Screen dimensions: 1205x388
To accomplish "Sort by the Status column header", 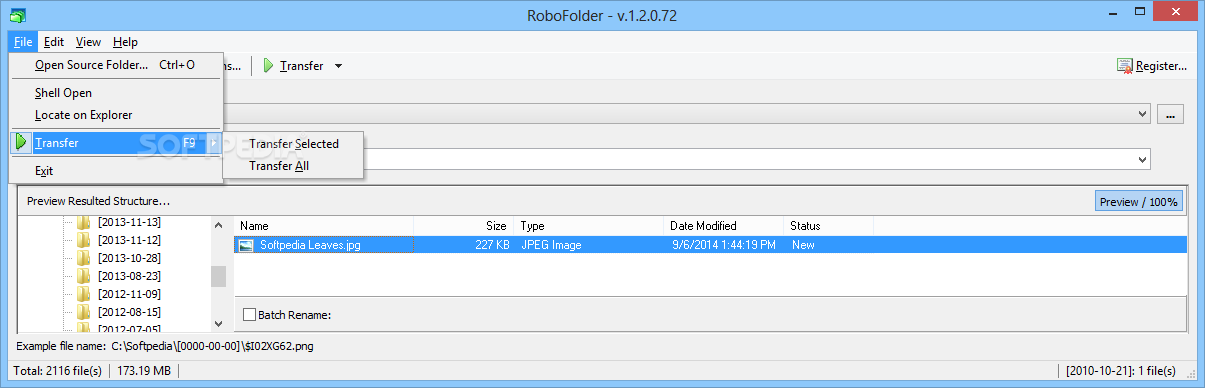I will click(829, 226).
